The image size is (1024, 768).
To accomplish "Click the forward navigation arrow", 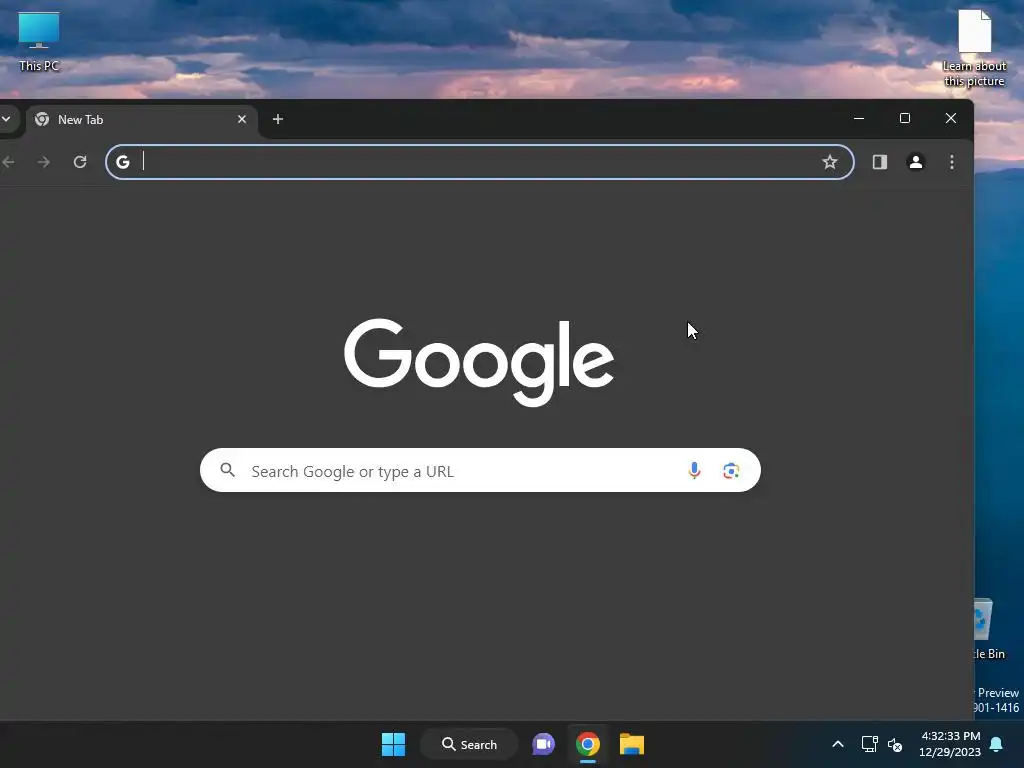I will (44, 162).
